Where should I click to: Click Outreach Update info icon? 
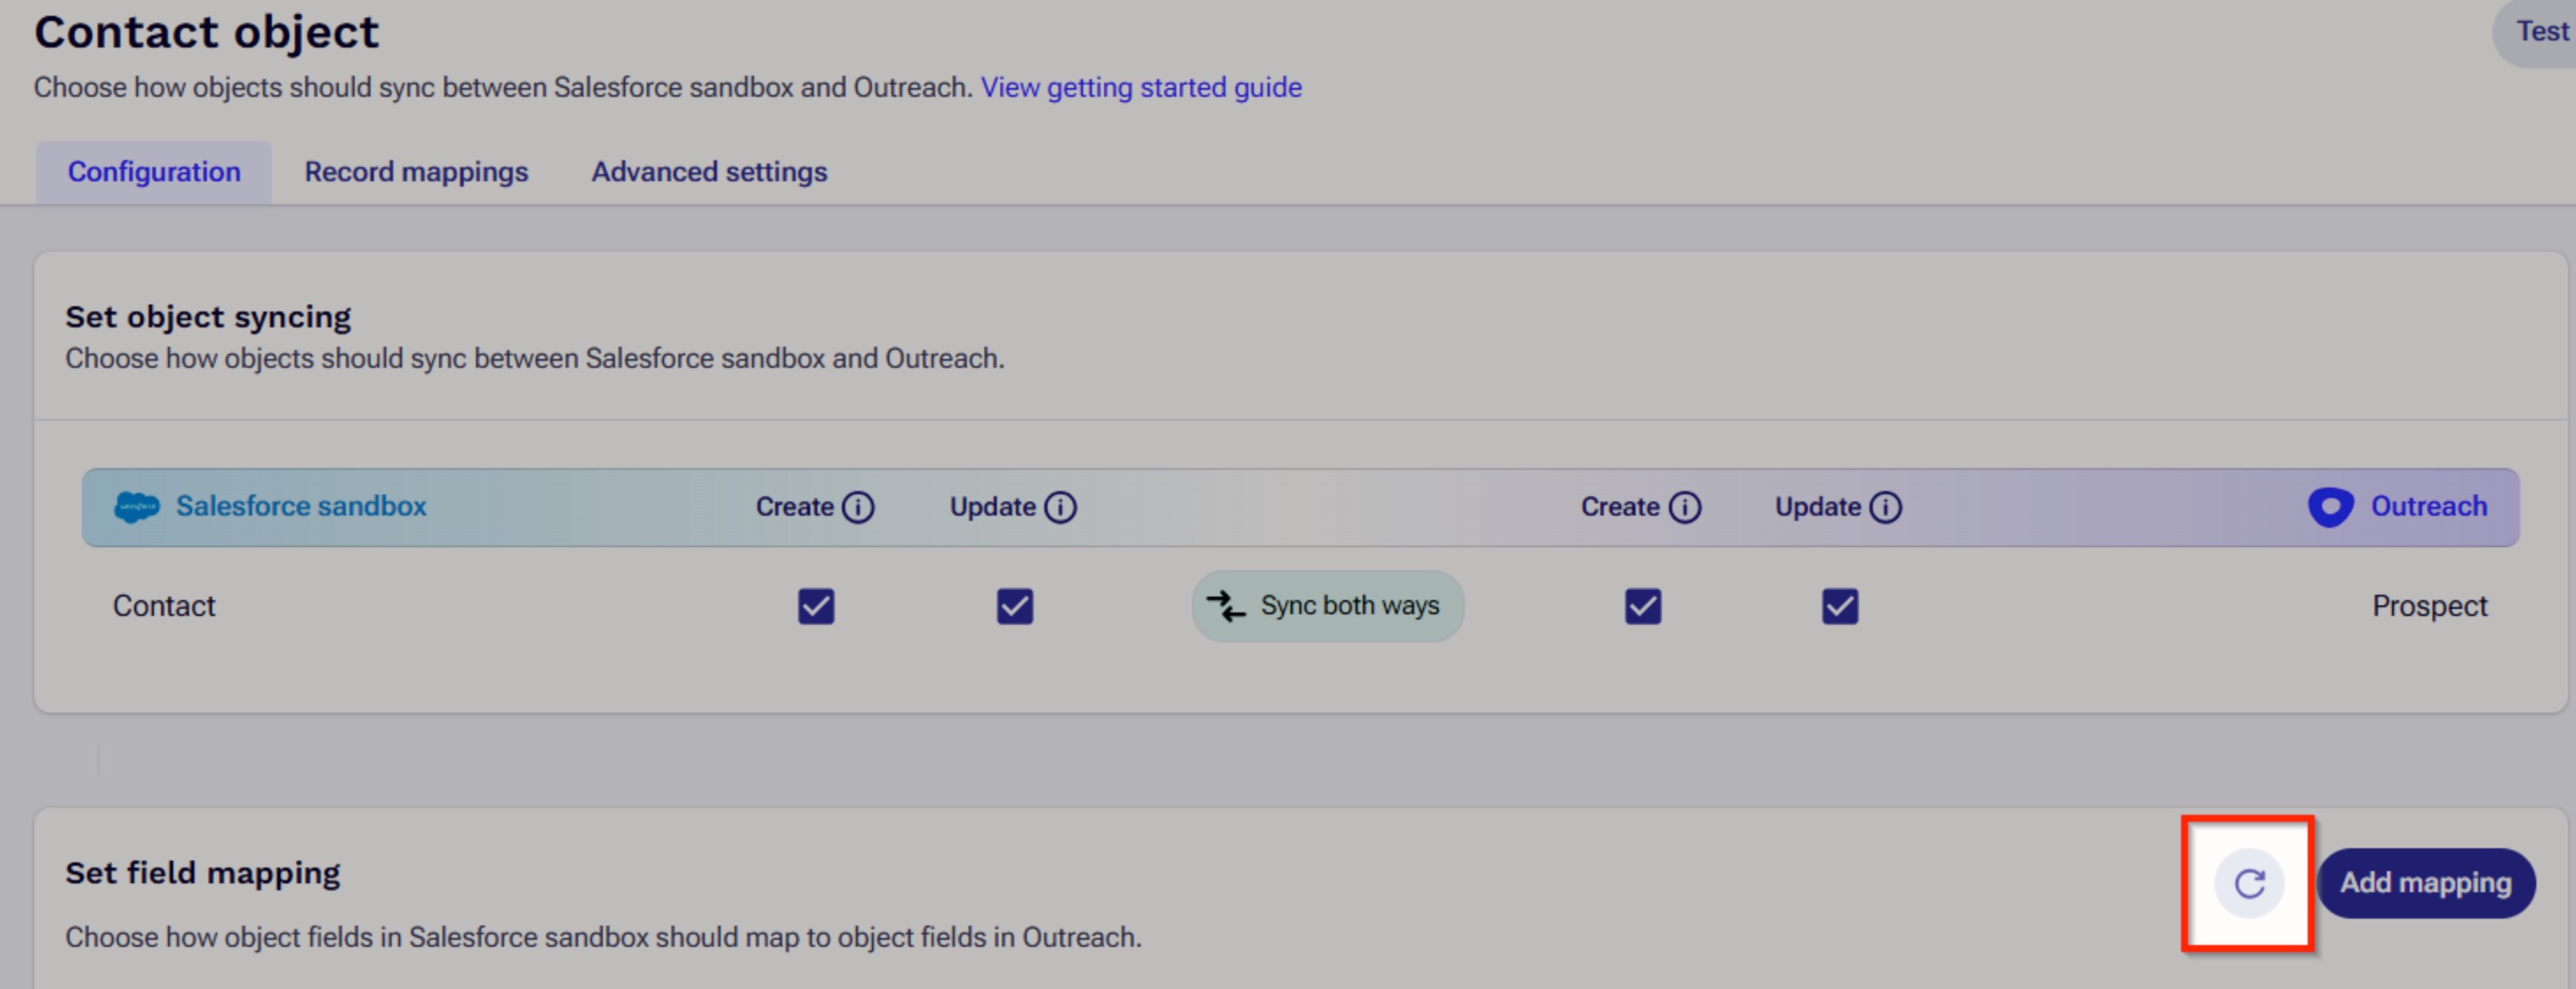1885,507
